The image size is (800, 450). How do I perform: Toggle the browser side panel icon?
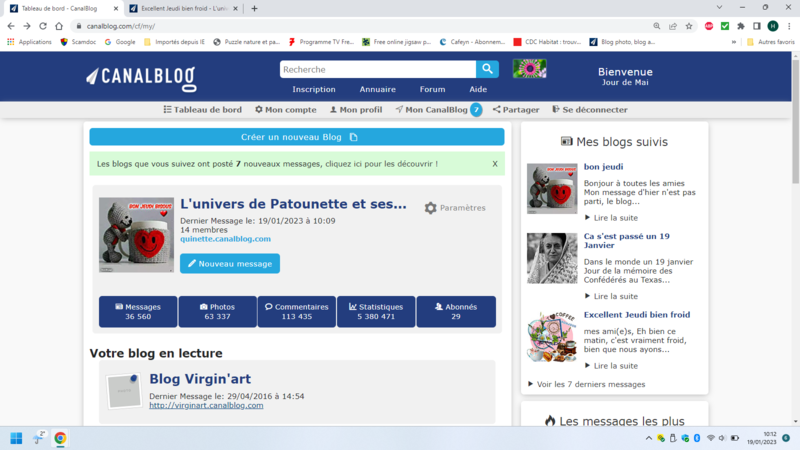point(757,26)
